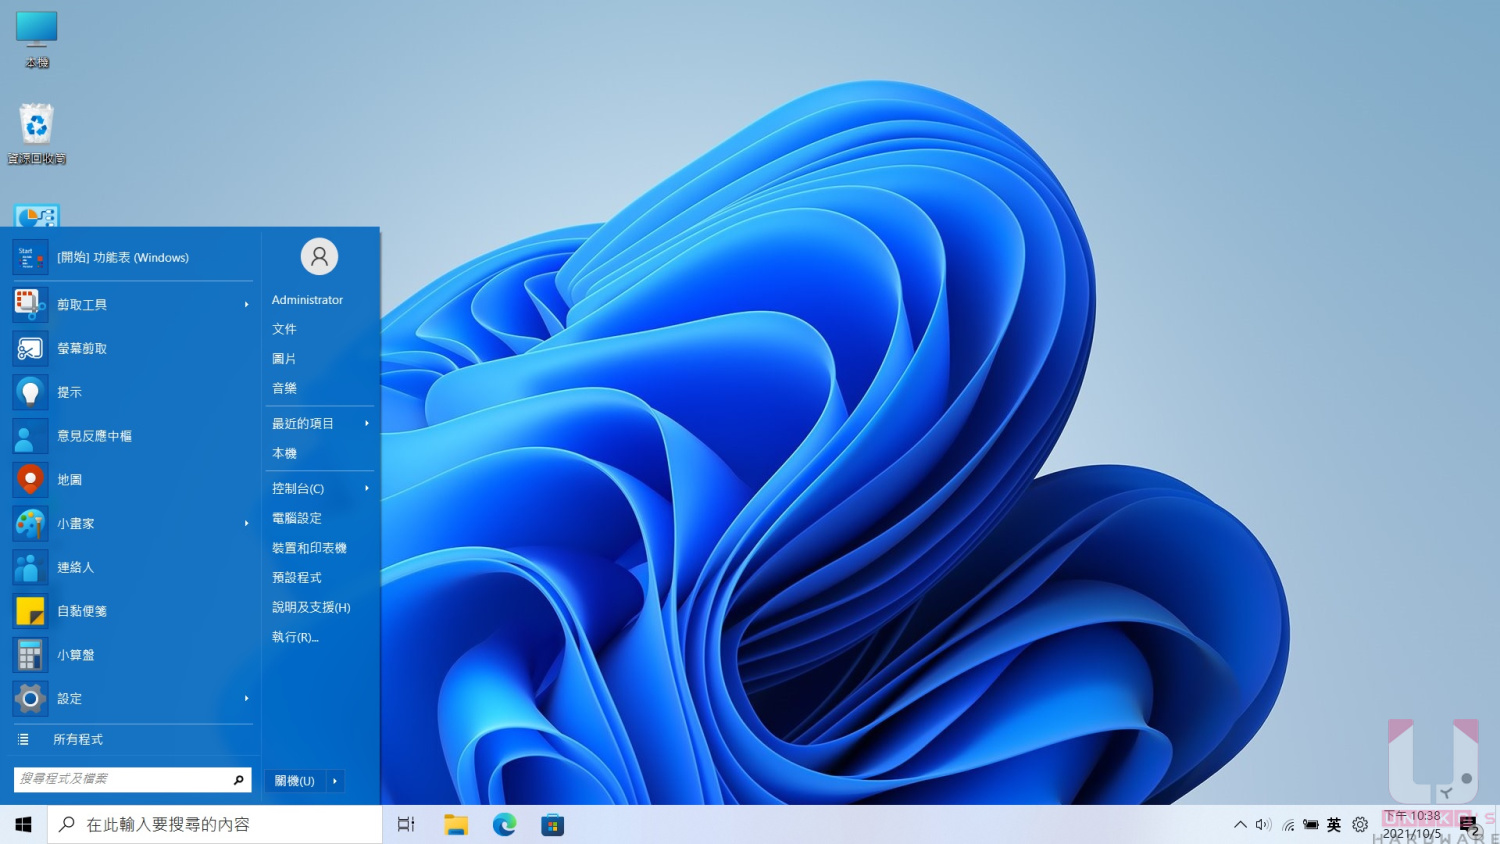Click the volume speaker tray icon

[x=1263, y=825]
